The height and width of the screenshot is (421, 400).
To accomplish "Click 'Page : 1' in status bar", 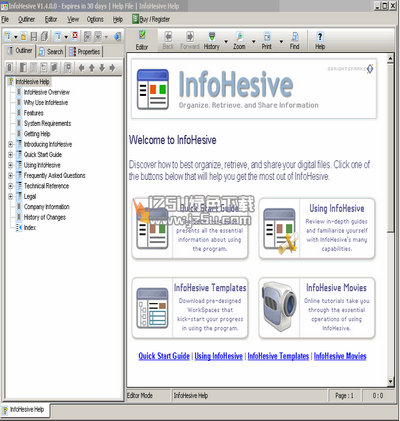I will coord(344,396).
